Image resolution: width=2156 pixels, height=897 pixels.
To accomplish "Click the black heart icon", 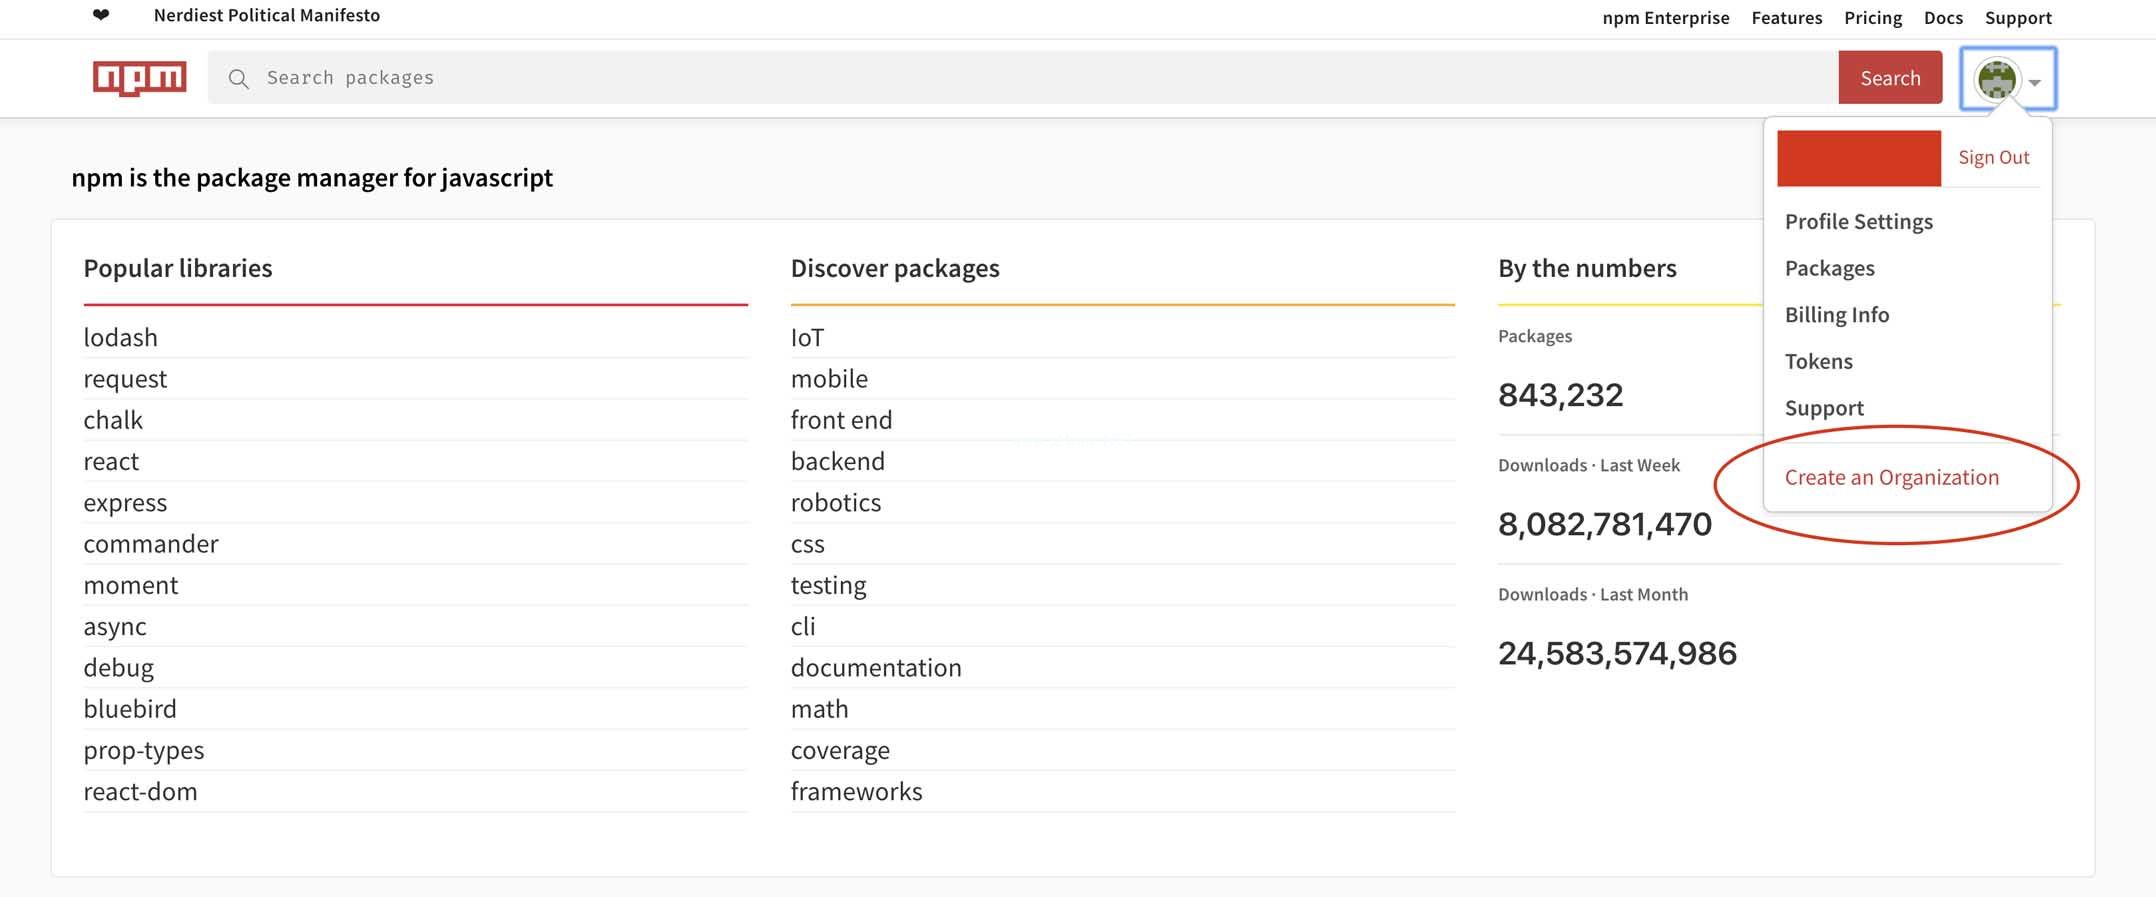I will tap(101, 15).
